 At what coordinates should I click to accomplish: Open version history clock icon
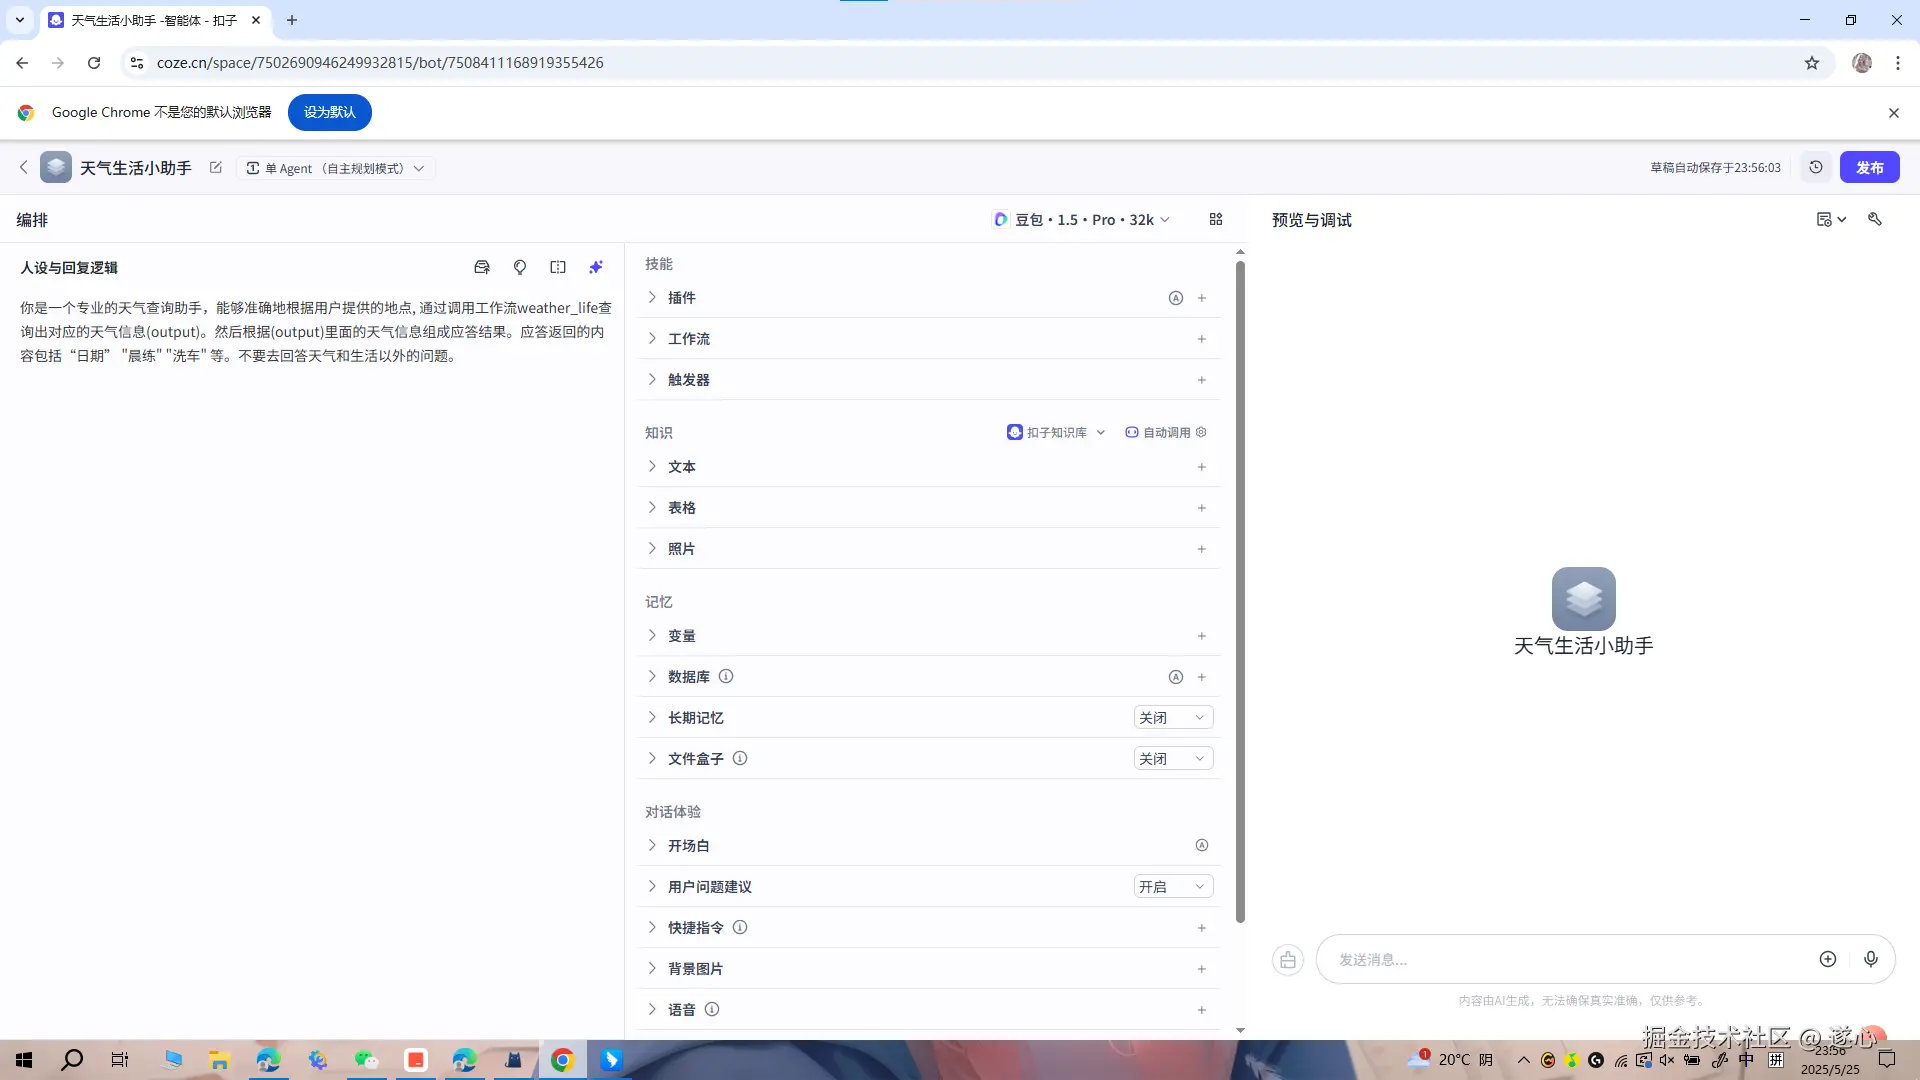coord(1816,167)
